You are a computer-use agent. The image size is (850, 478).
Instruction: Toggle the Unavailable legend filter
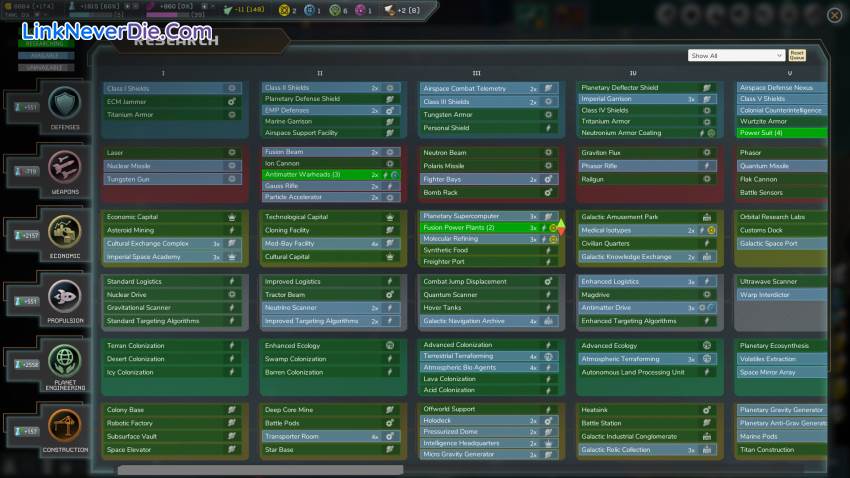pyautogui.click(x=43, y=67)
